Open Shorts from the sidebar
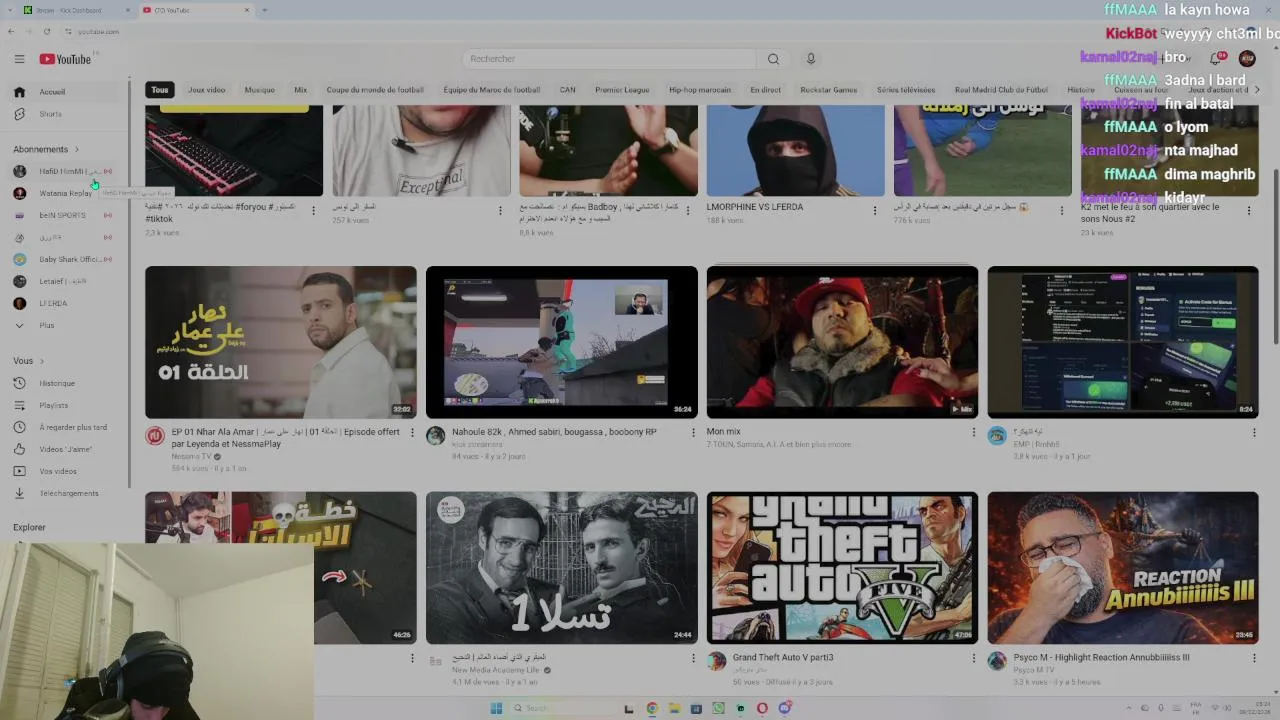Viewport: 1280px width, 720px height. pyautogui.click(x=66, y=114)
